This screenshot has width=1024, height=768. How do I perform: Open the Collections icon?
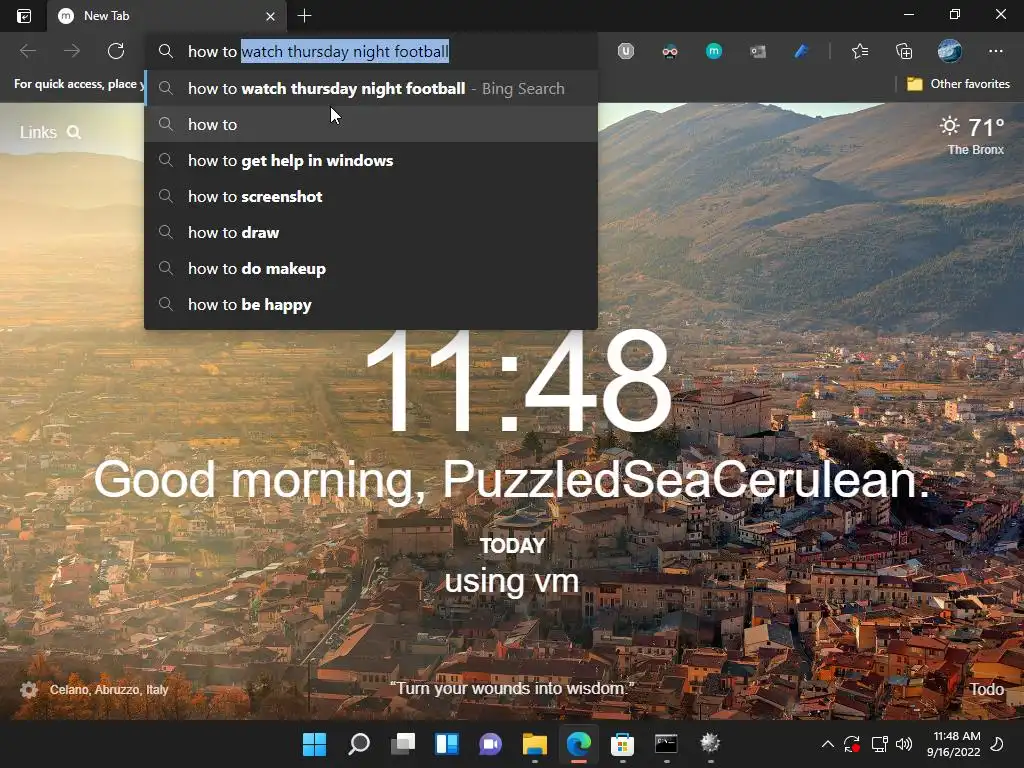(x=904, y=51)
